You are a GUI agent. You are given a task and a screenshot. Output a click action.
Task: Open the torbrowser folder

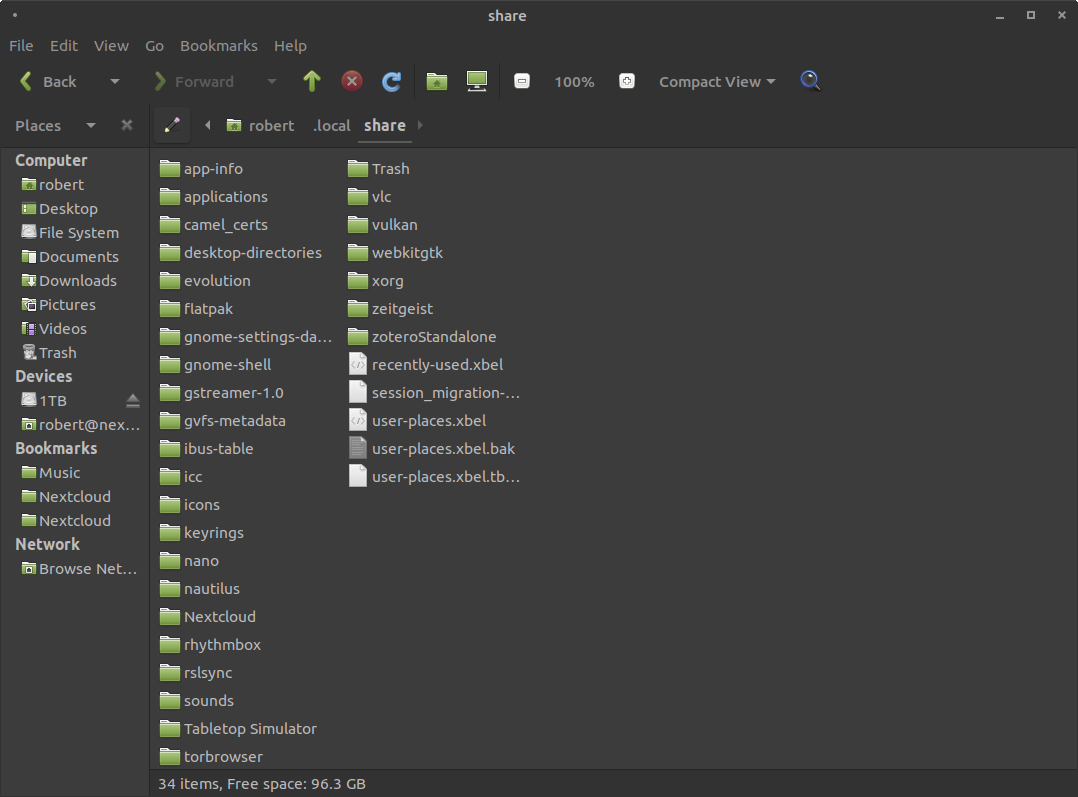click(222, 756)
